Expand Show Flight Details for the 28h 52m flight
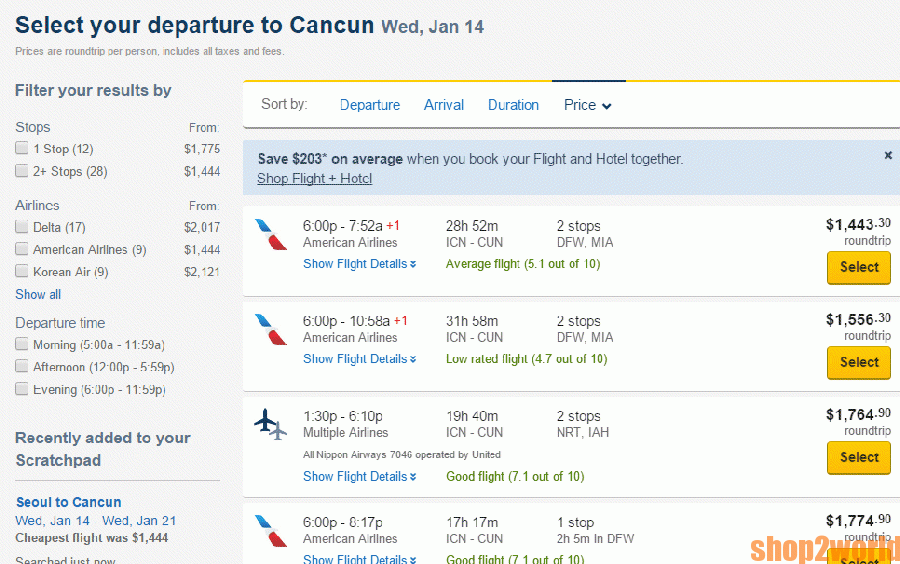The height and width of the screenshot is (564, 900). 359,264
